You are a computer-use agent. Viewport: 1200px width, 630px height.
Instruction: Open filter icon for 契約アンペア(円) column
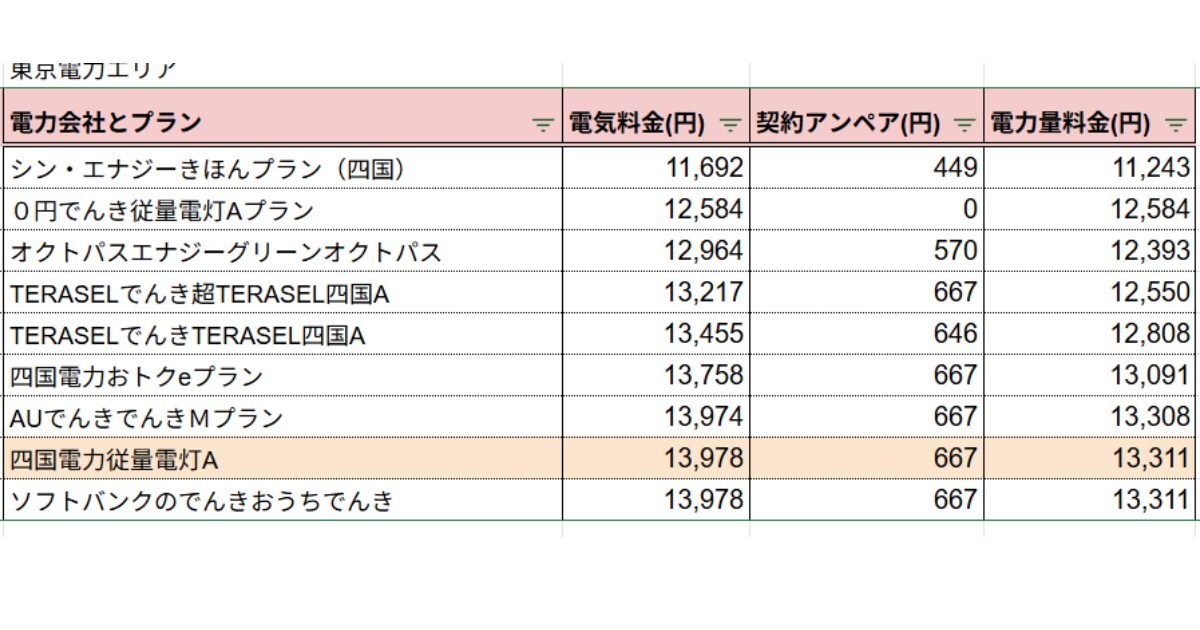click(x=965, y=125)
